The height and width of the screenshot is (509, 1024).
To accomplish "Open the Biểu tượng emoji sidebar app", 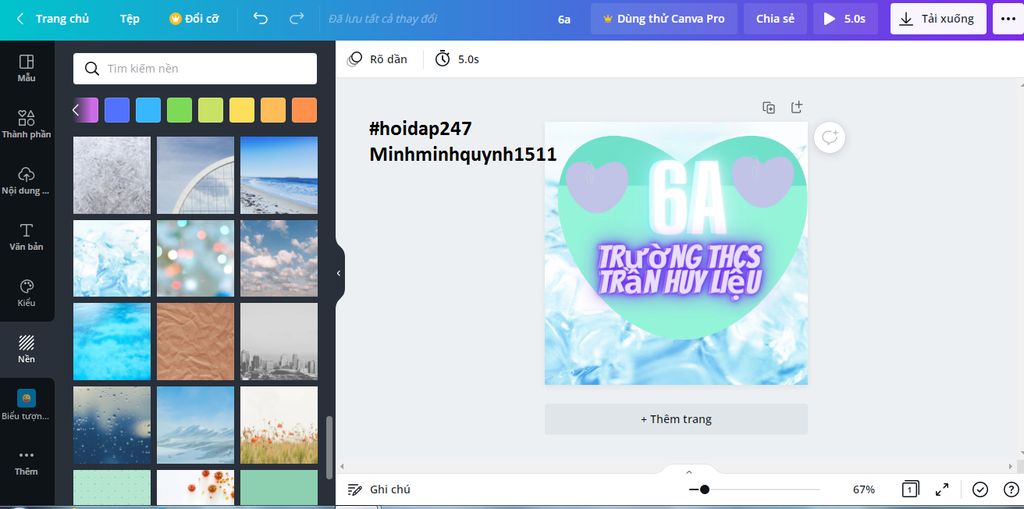I will (x=27, y=405).
